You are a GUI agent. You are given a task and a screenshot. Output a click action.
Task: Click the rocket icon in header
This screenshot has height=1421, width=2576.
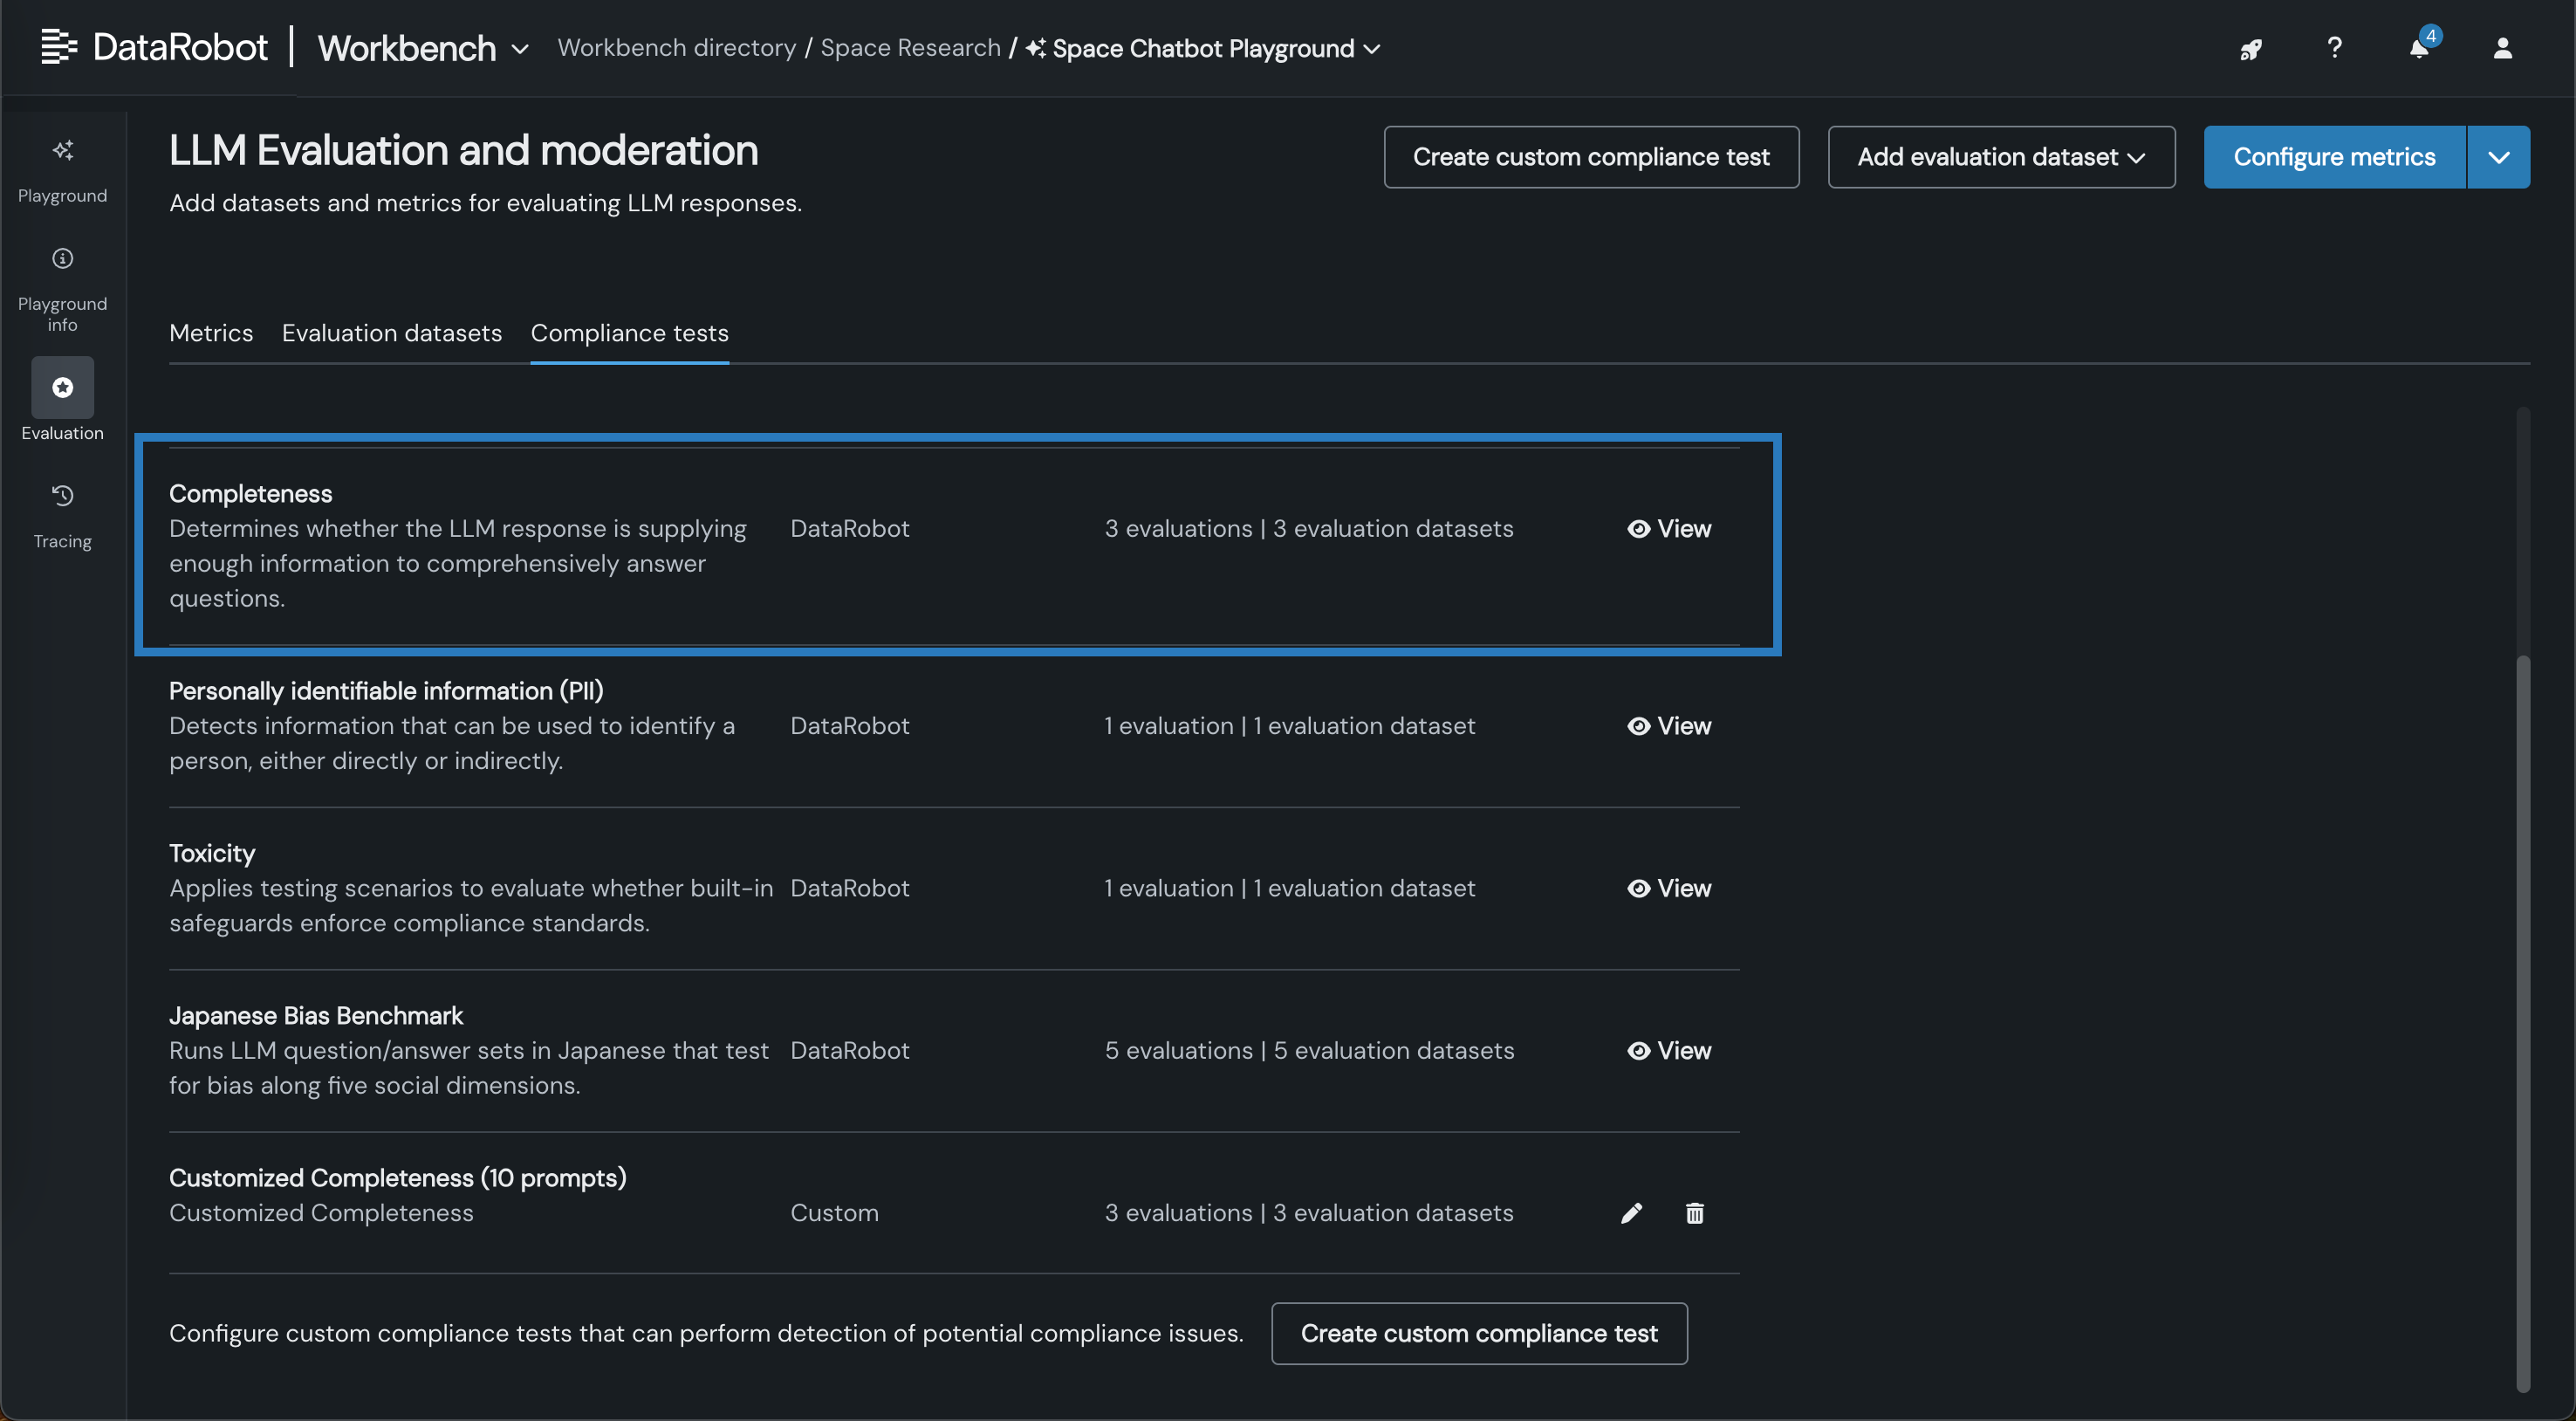[2250, 49]
